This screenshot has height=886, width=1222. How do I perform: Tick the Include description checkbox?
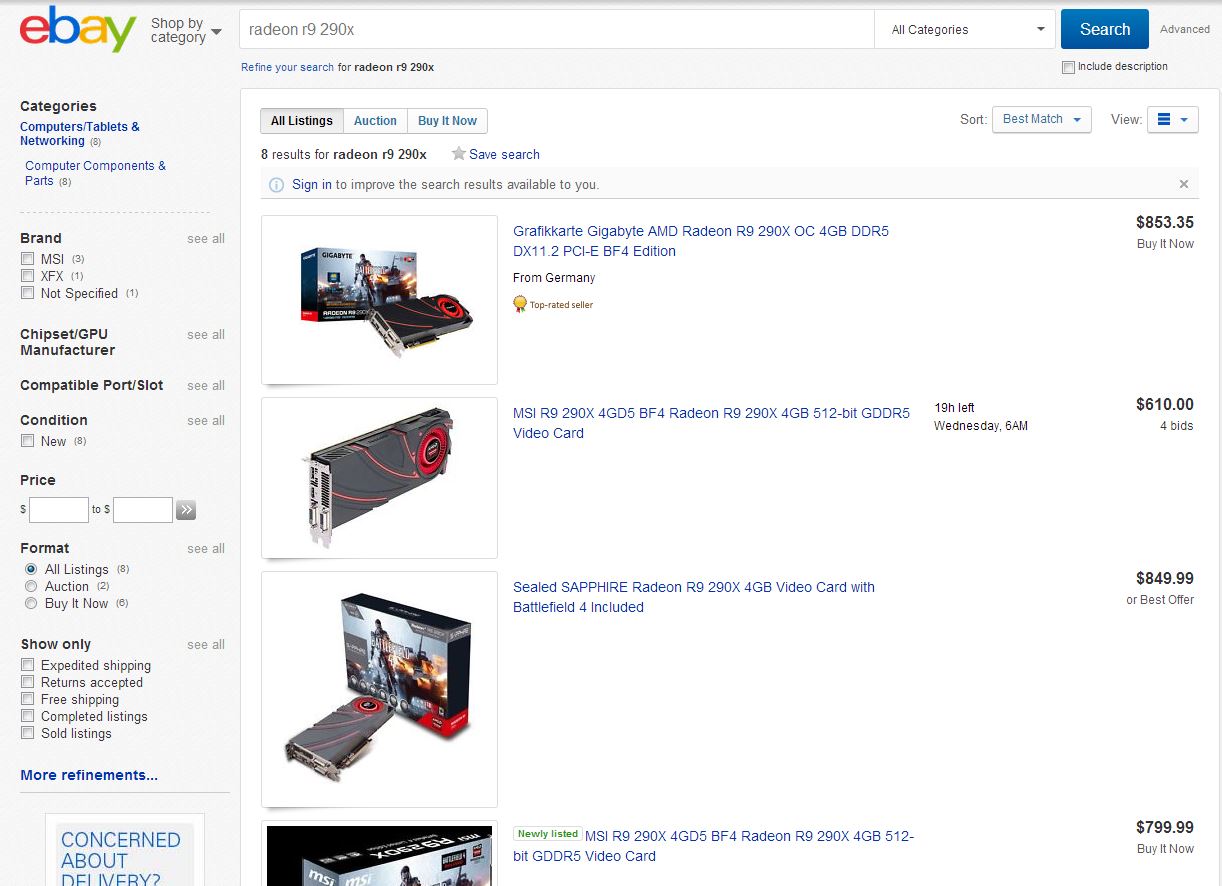(1069, 67)
